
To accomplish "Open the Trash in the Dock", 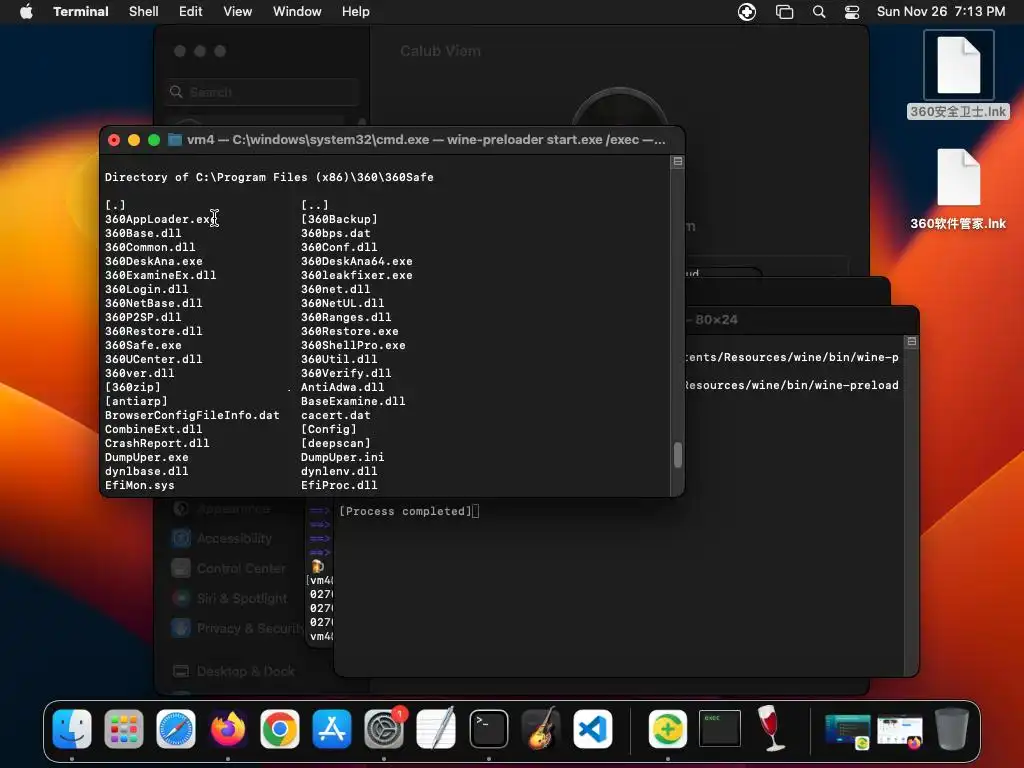I will click(x=952, y=729).
